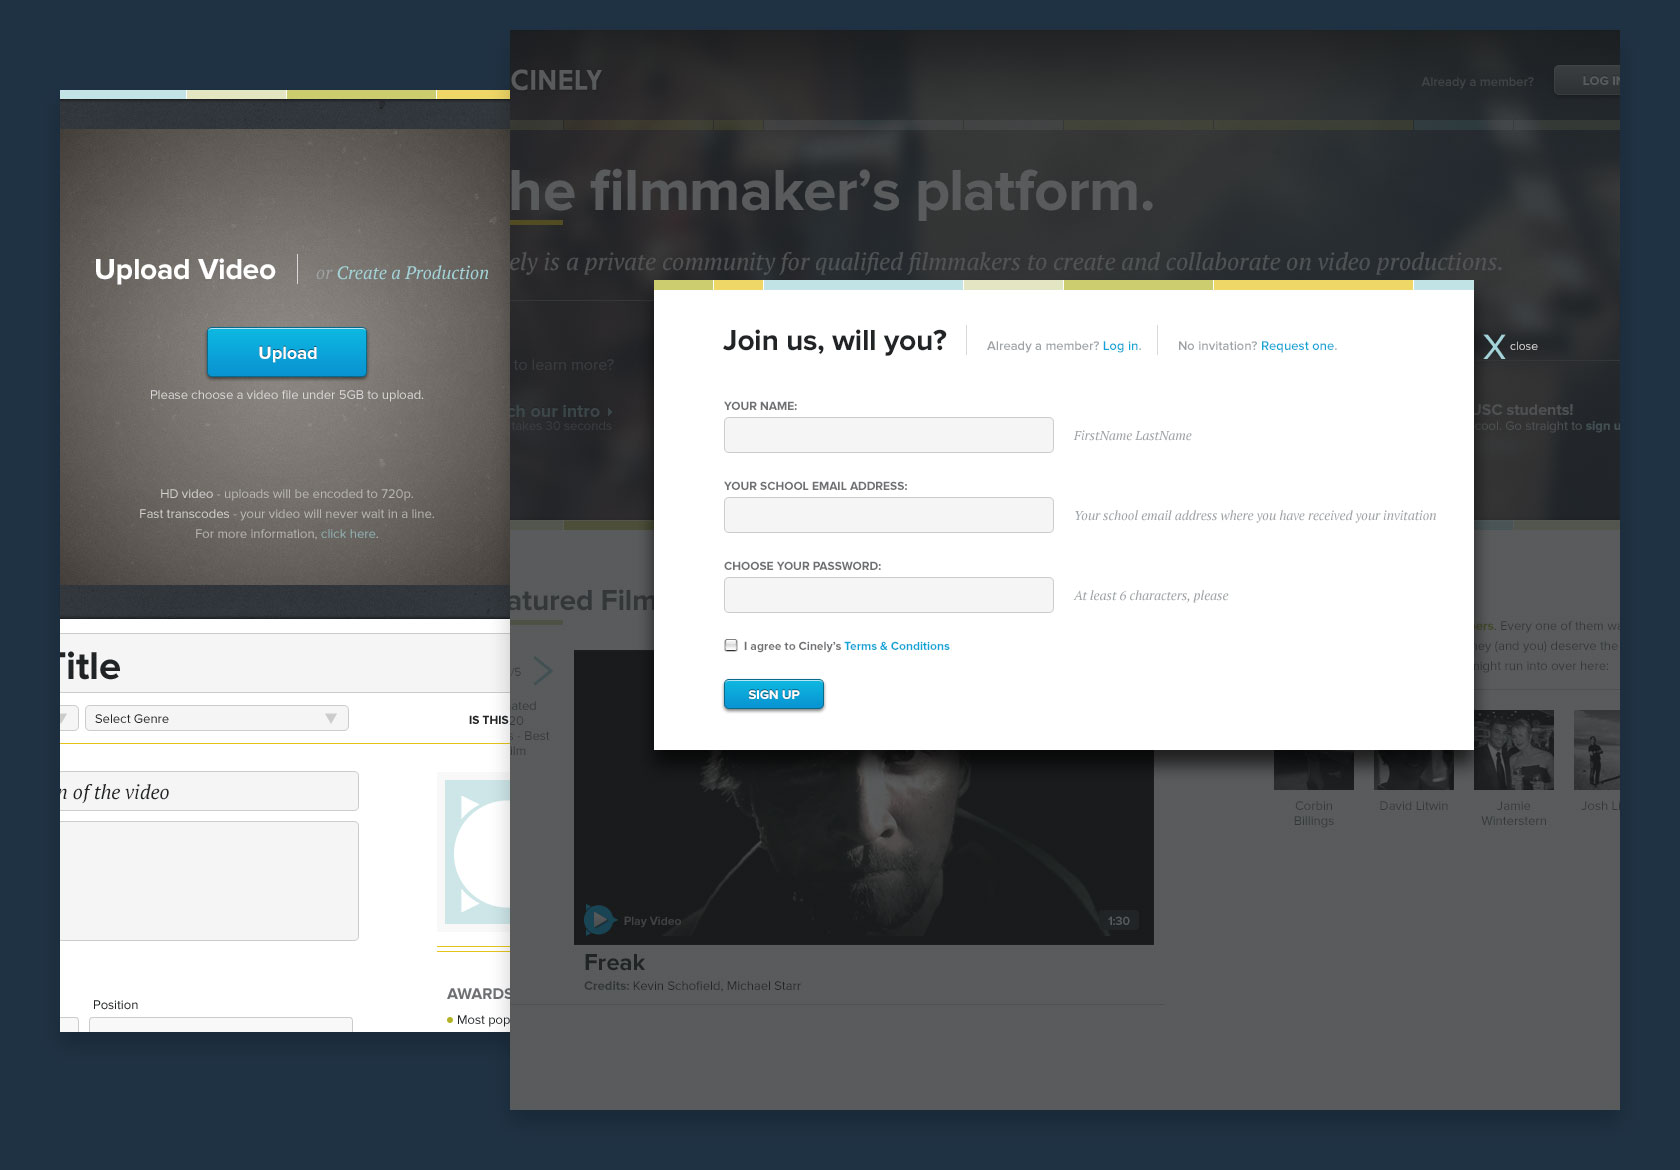Screen dimensions: 1680x1170
Task: Click the Choose Your Password field
Action: pyautogui.click(x=888, y=595)
